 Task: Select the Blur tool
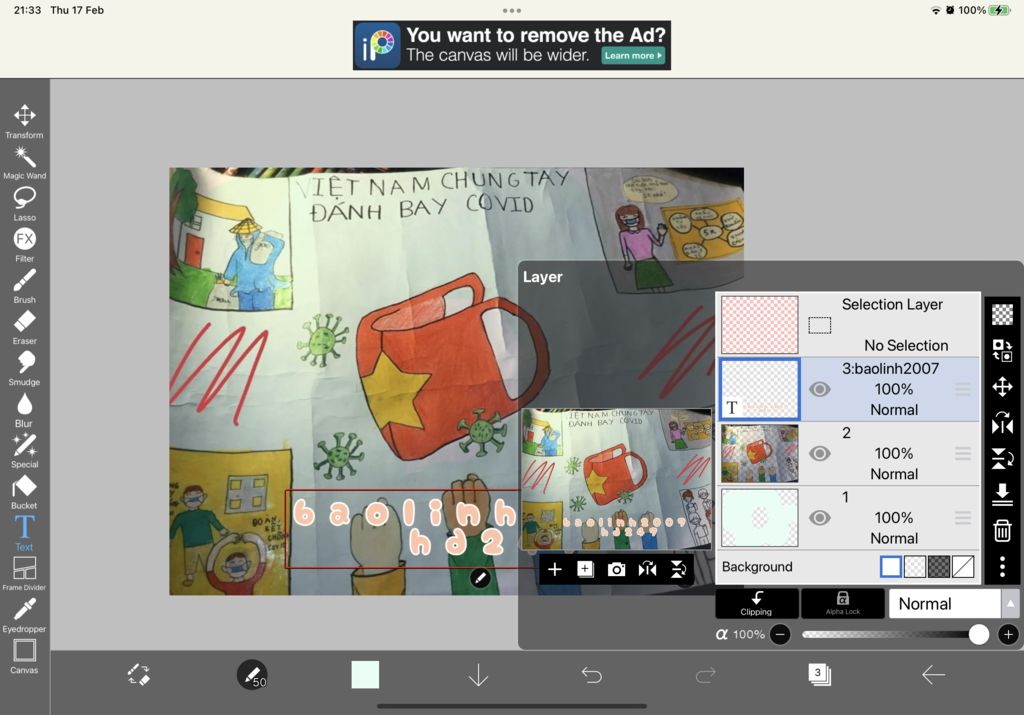[24, 409]
